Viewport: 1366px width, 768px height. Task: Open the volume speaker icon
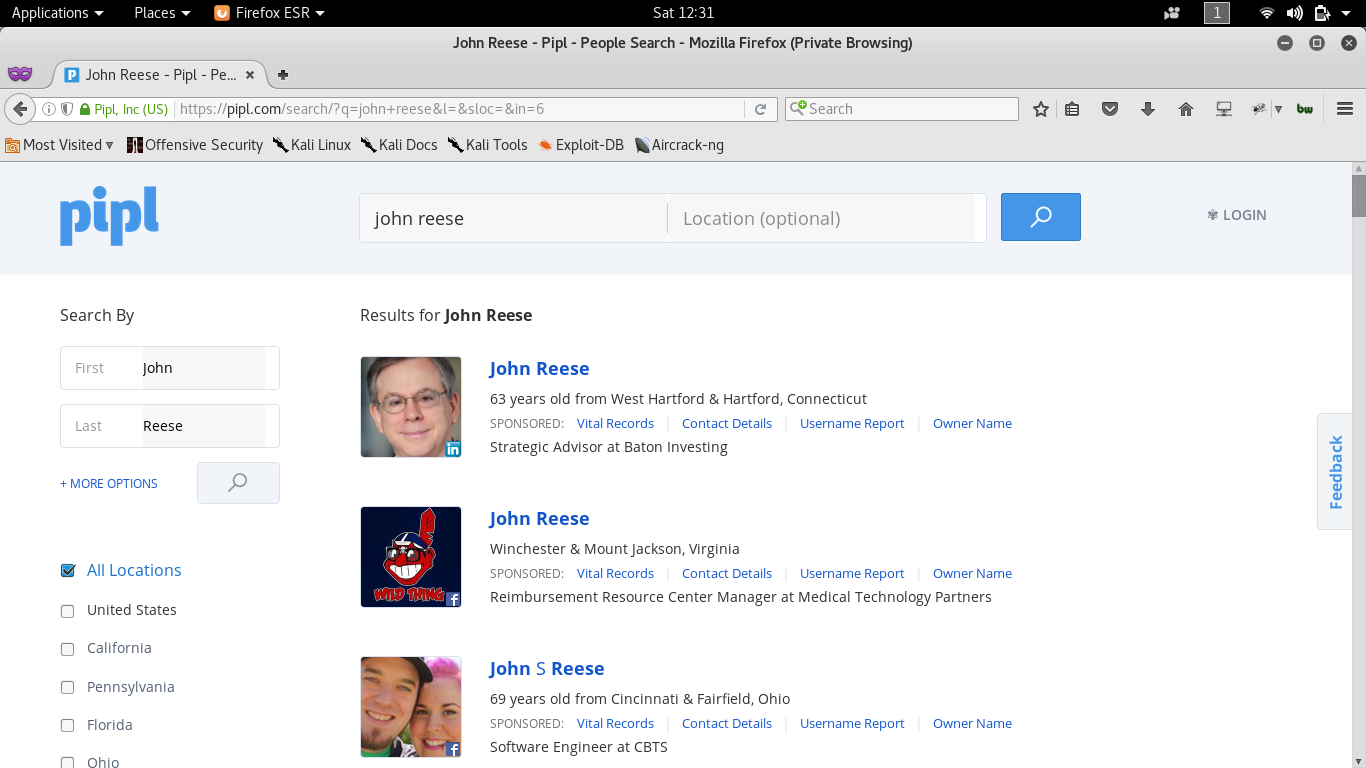pos(1295,13)
